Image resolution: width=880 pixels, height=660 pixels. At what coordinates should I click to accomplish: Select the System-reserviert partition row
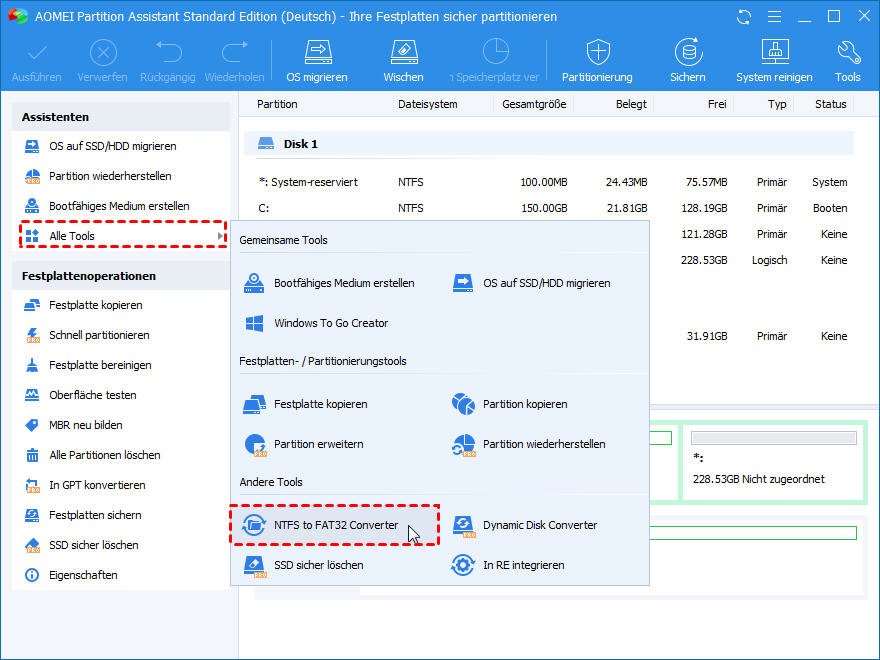tap(552, 182)
